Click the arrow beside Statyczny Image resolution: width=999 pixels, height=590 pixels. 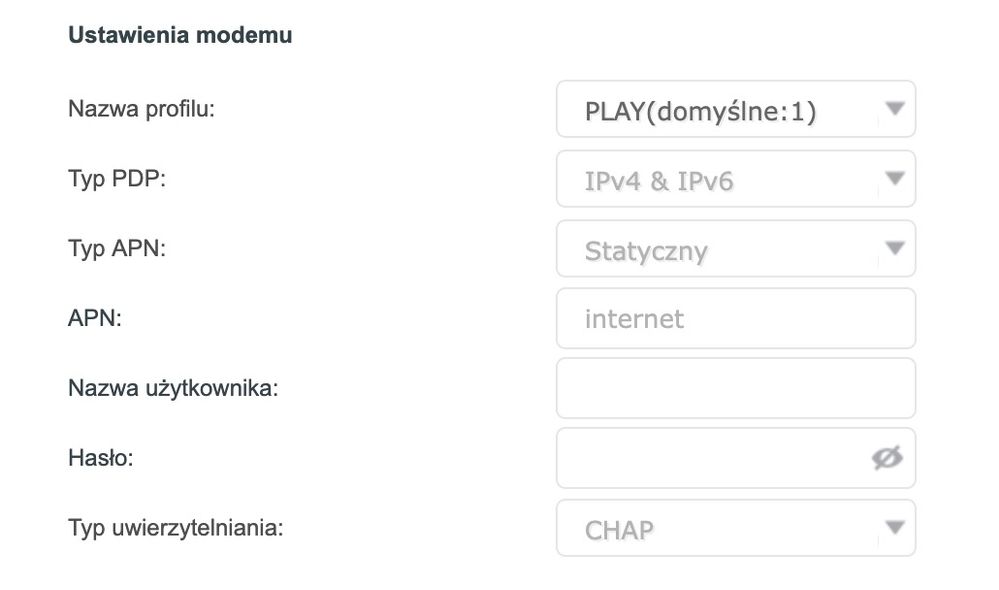click(895, 248)
